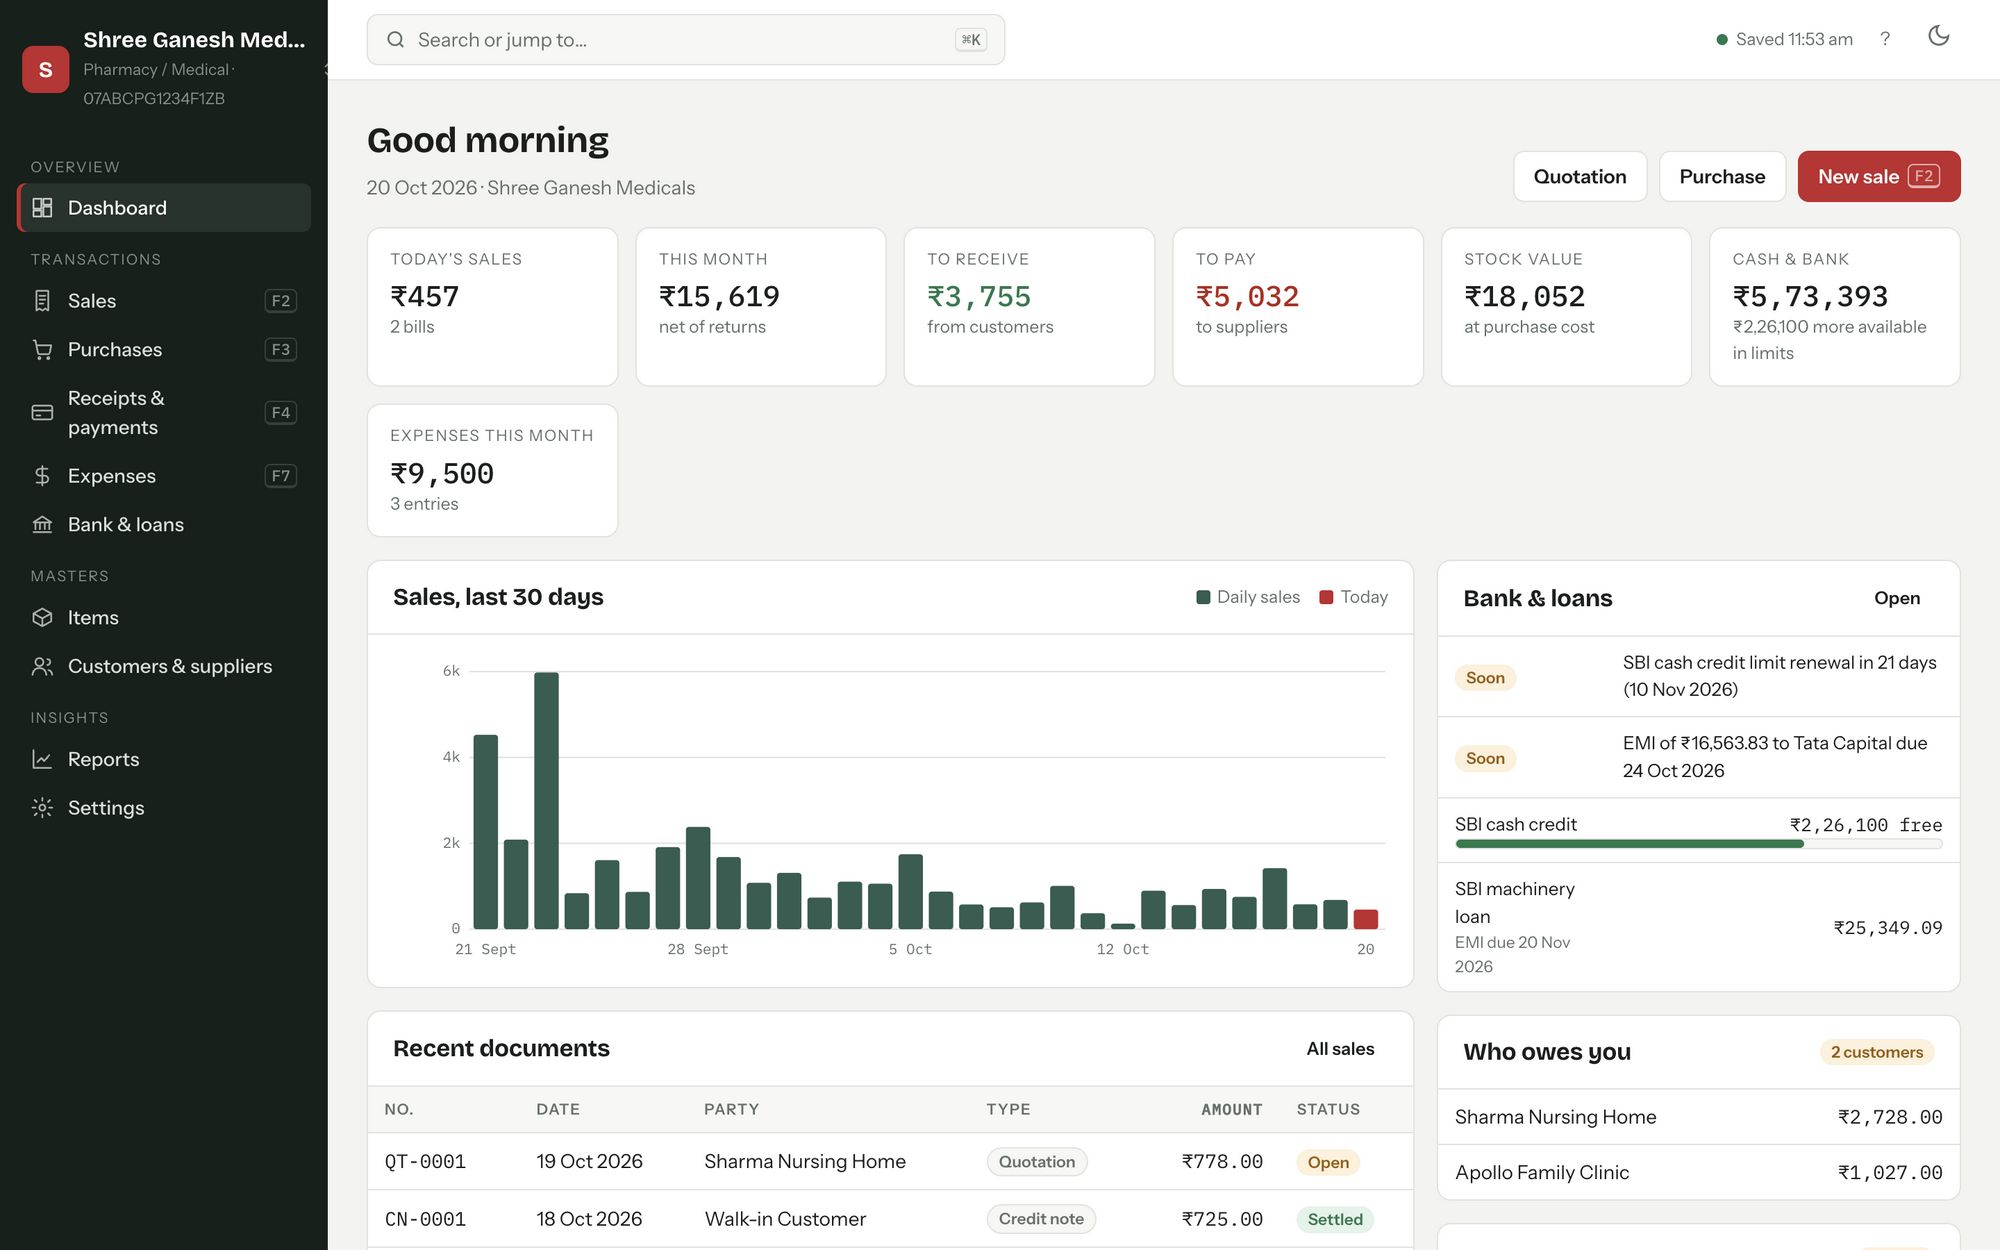
Task: Click Daily sales green legend swatch
Action: point(1203,597)
